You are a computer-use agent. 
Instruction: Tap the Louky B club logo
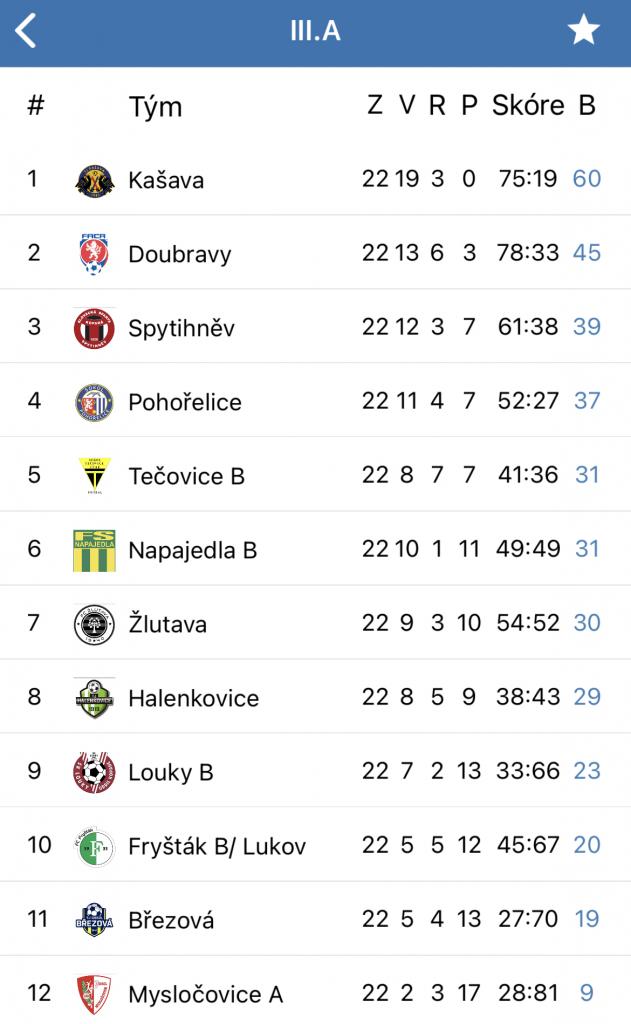tap(94, 772)
